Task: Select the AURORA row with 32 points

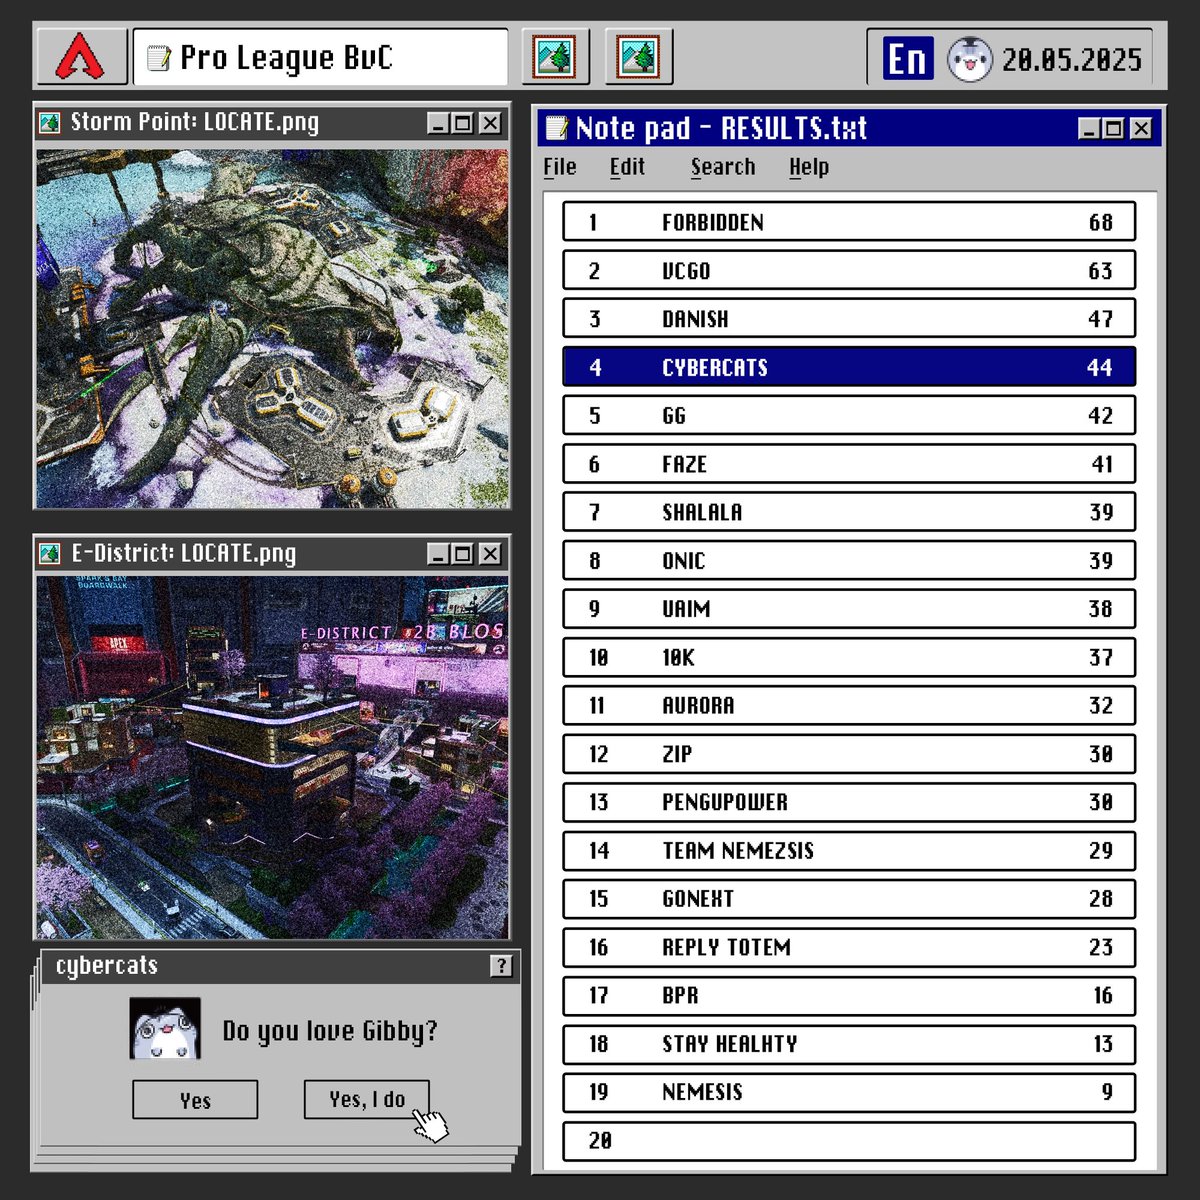Action: [849, 705]
